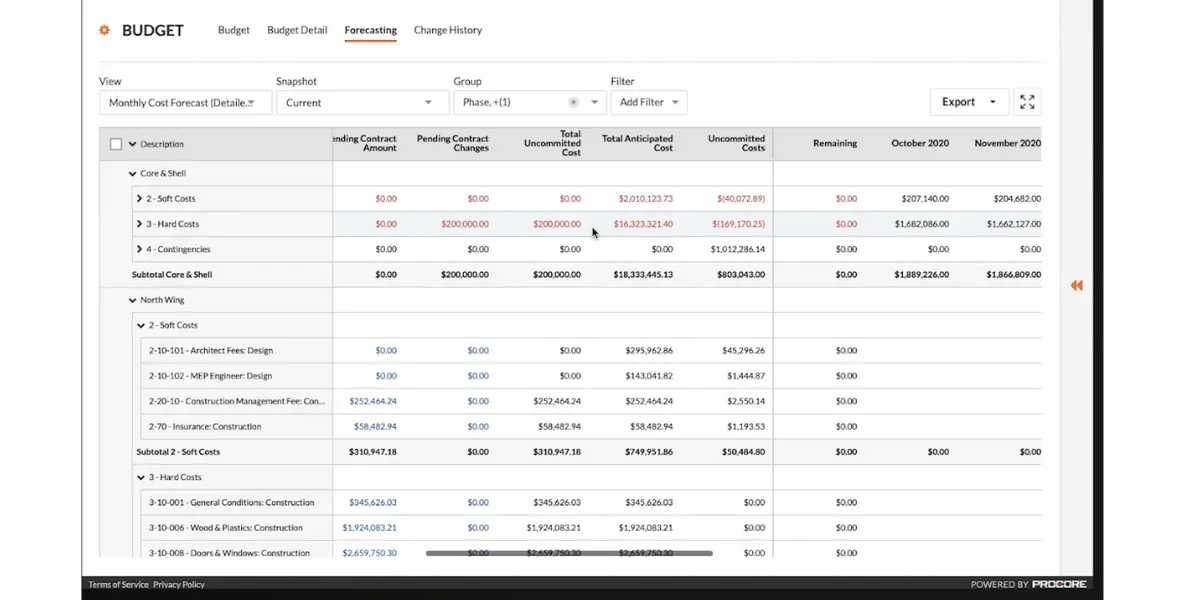Screen dimensions: 1200x600
Task: Open the Group dropdown arrow
Action: (x=595, y=102)
